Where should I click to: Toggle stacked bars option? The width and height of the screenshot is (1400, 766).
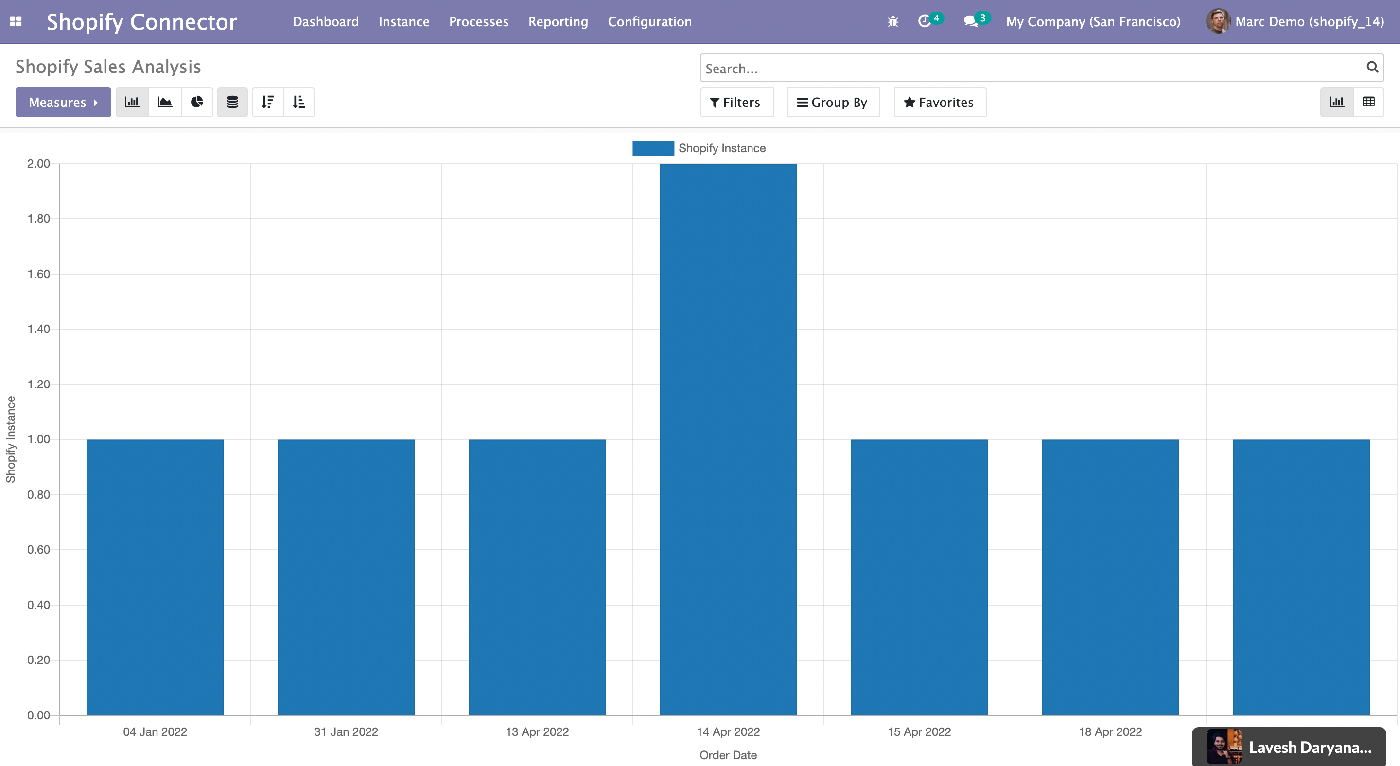(x=232, y=102)
